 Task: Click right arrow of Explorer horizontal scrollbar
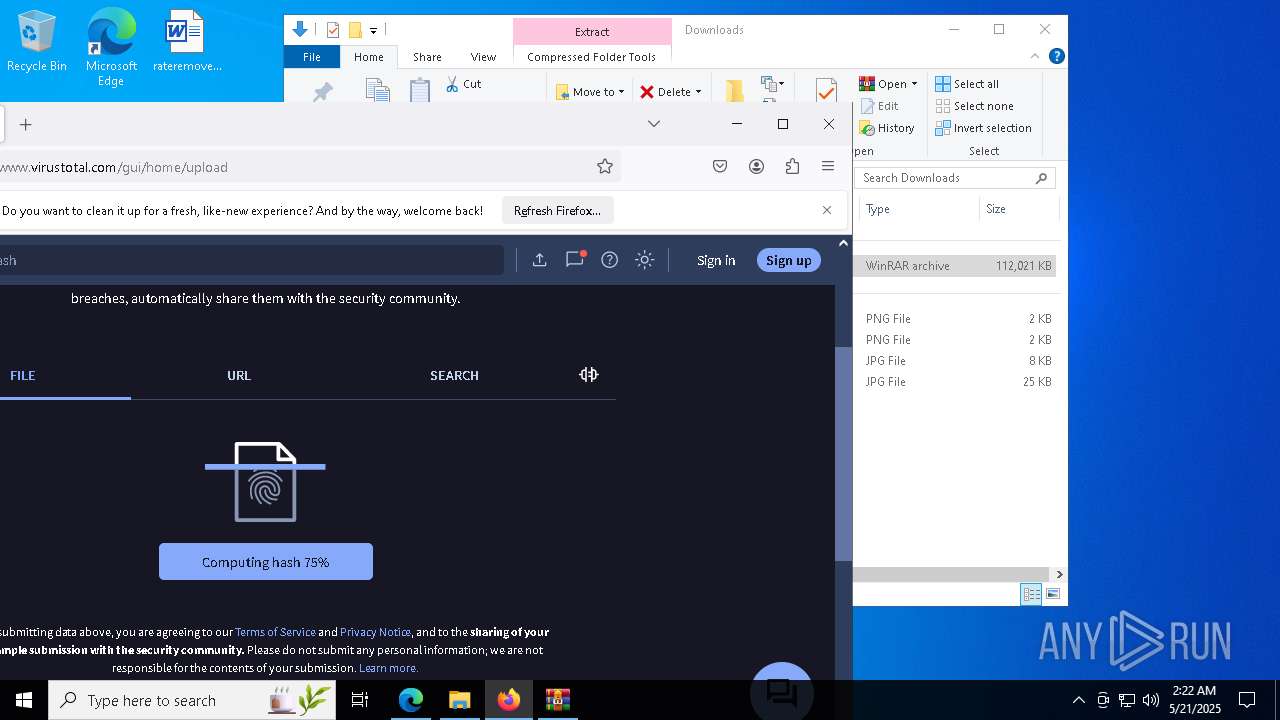1059,575
